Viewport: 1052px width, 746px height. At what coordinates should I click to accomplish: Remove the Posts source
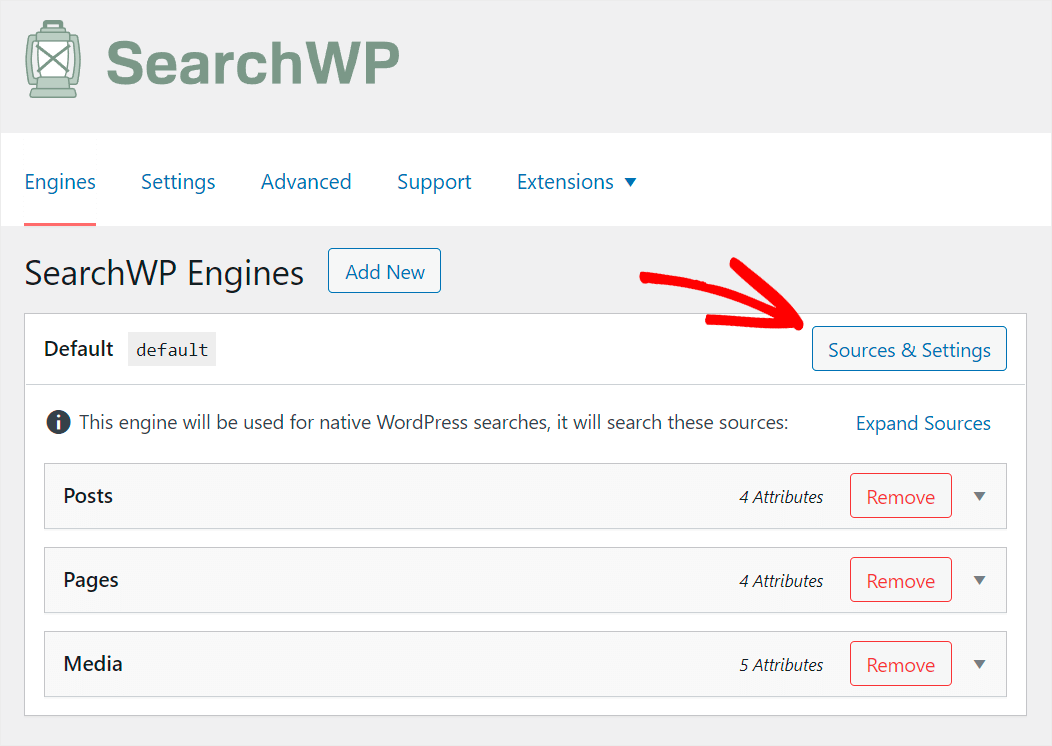[x=900, y=496]
